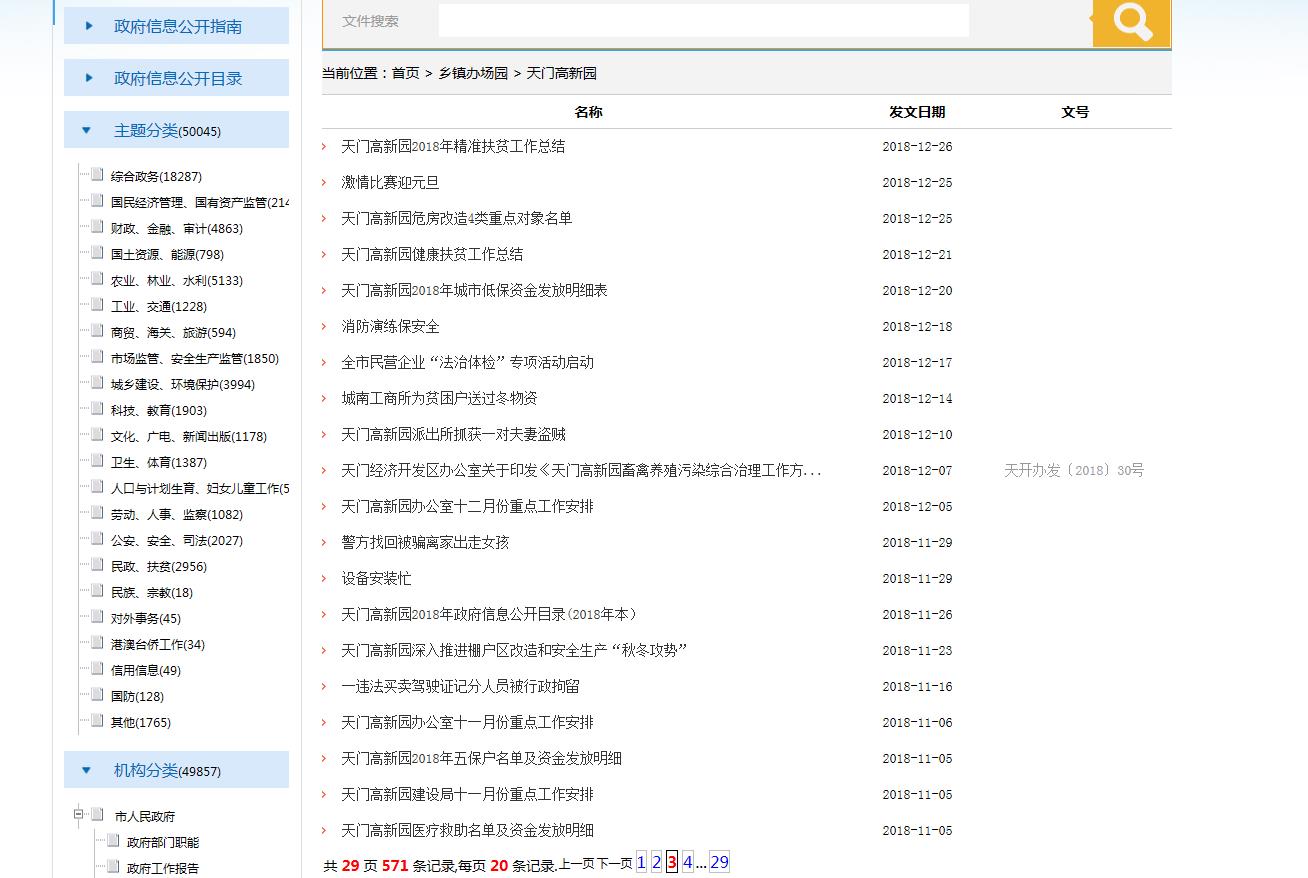Click the document icon beside 财政、金融、审计
This screenshot has height=878, width=1308.
pos(97,227)
